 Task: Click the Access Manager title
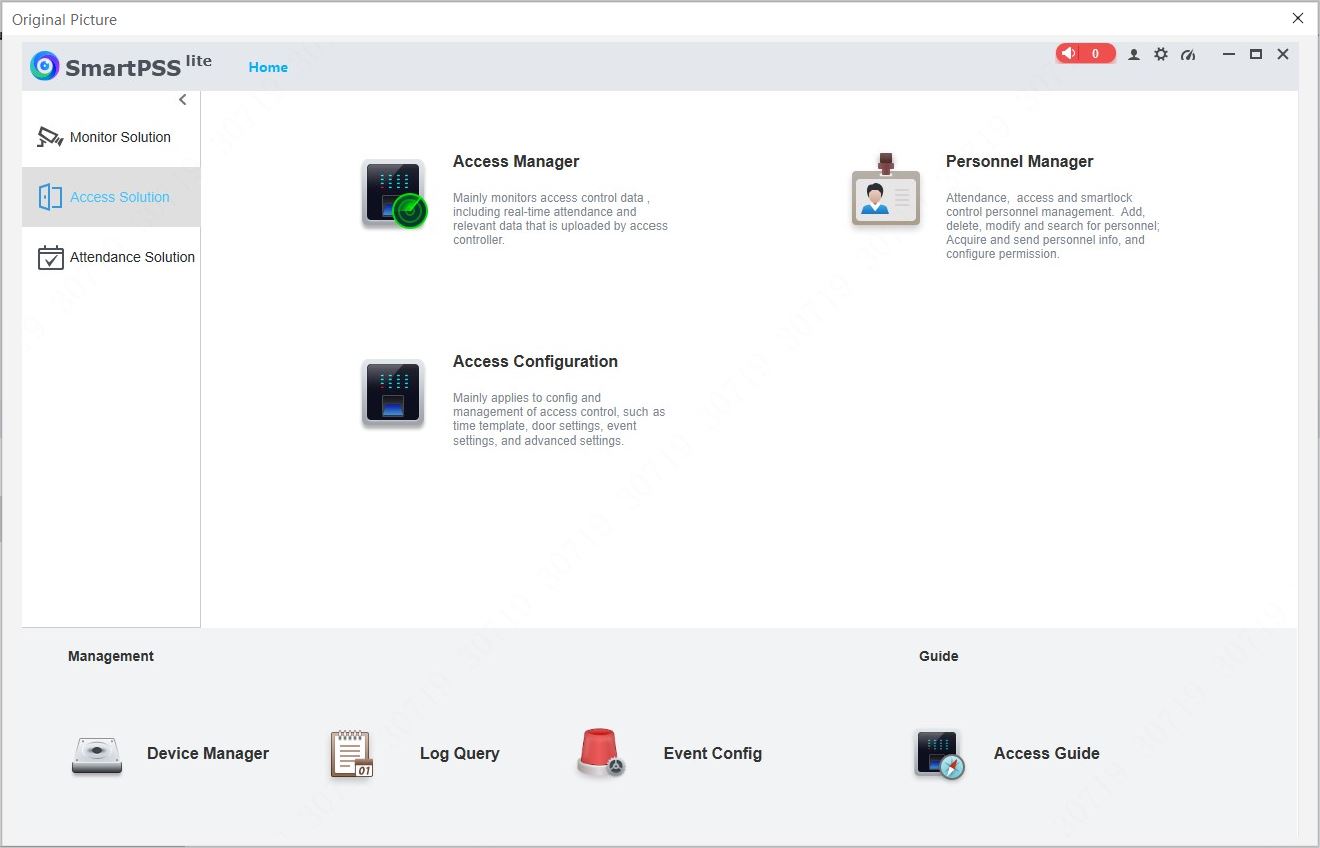[516, 161]
